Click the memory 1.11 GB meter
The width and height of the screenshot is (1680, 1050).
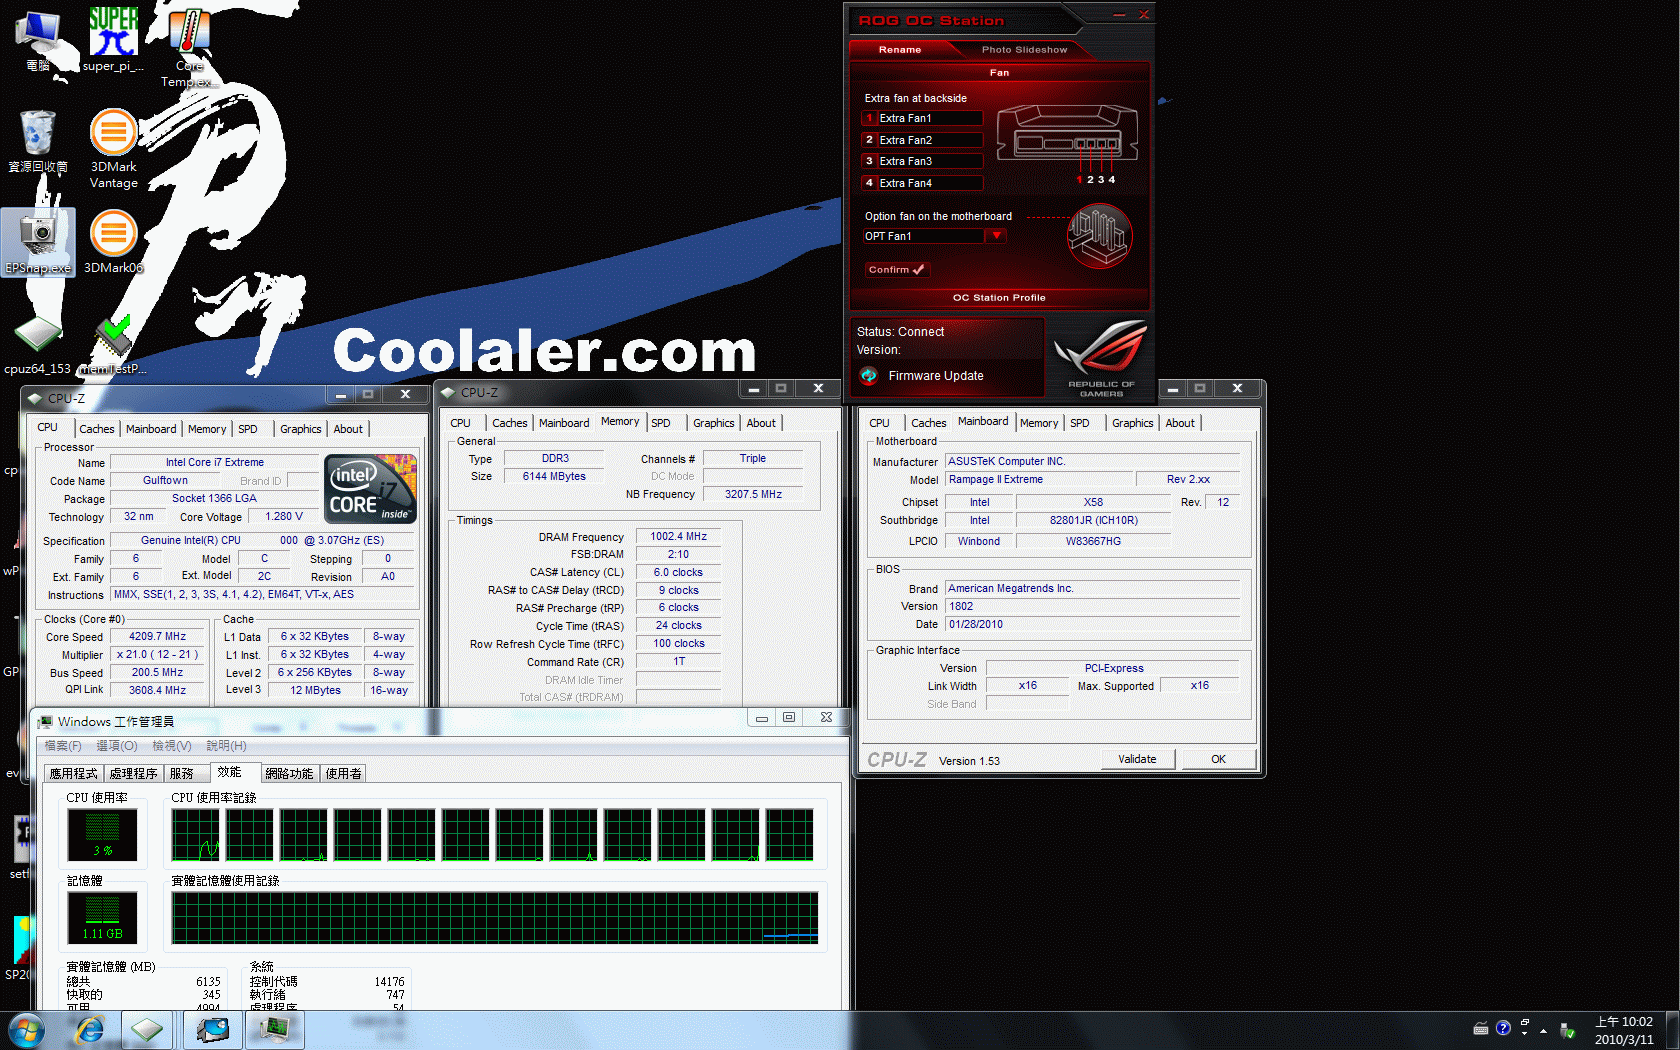tap(102, 918)
